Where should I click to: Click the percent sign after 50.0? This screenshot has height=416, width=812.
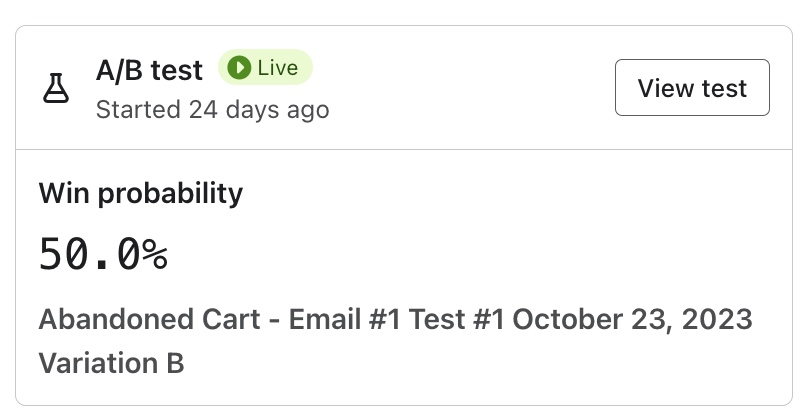(154, 255)
